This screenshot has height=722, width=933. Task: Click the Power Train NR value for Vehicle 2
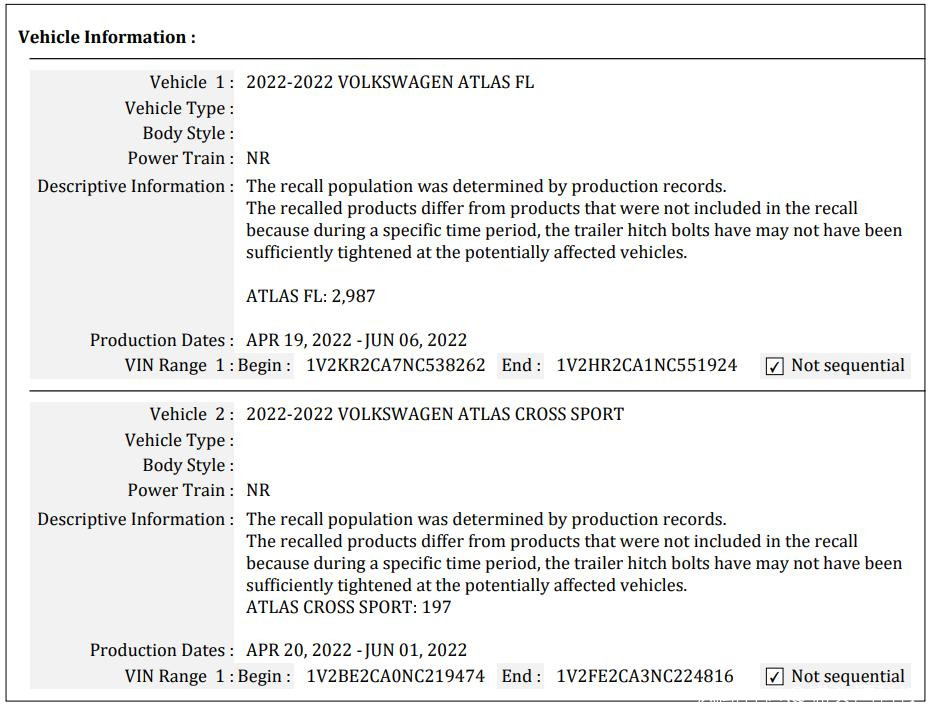pos(258,490)
